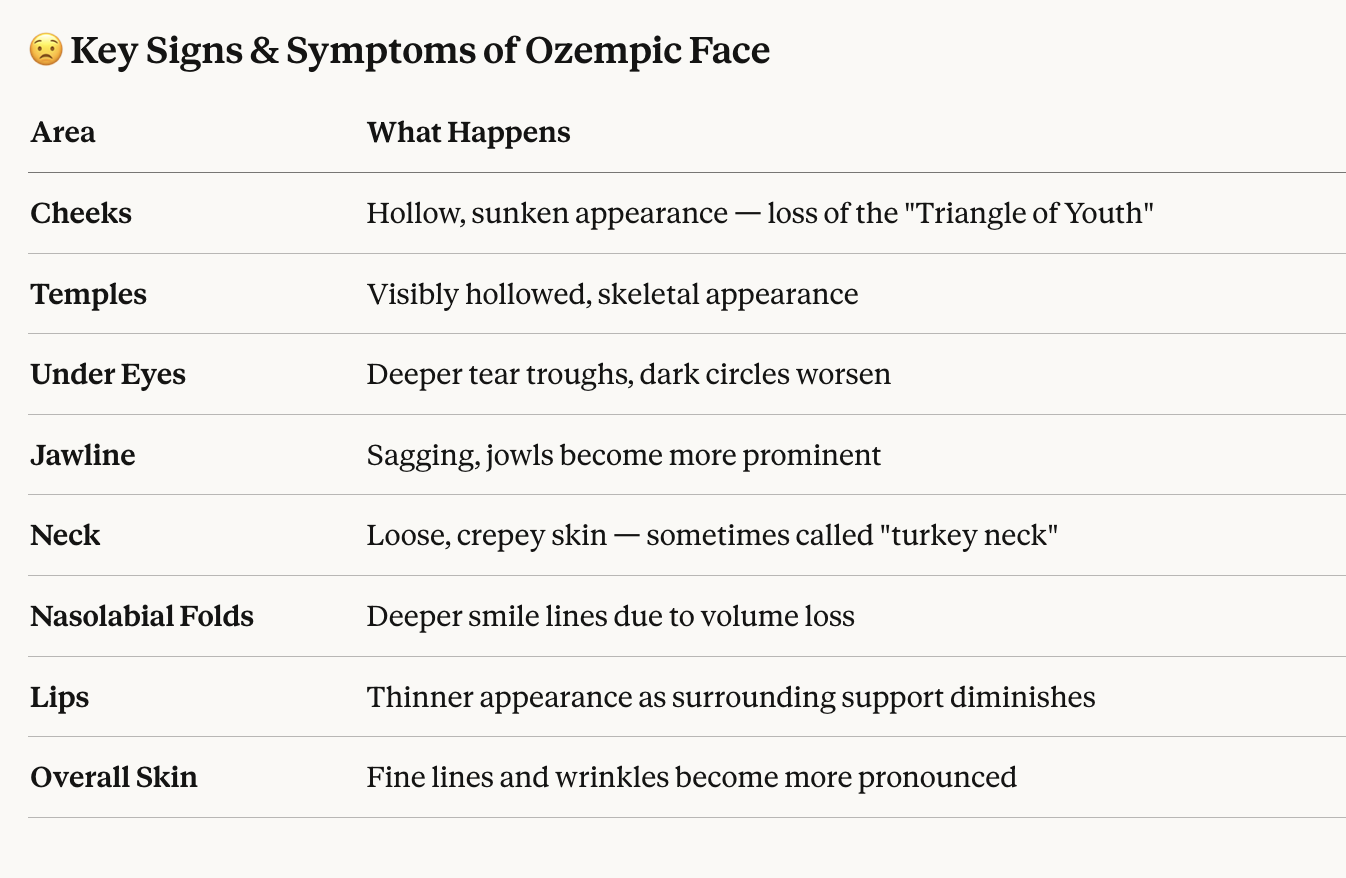
Task: Select the "Lips" row label
Action: (x=60, y=697)
